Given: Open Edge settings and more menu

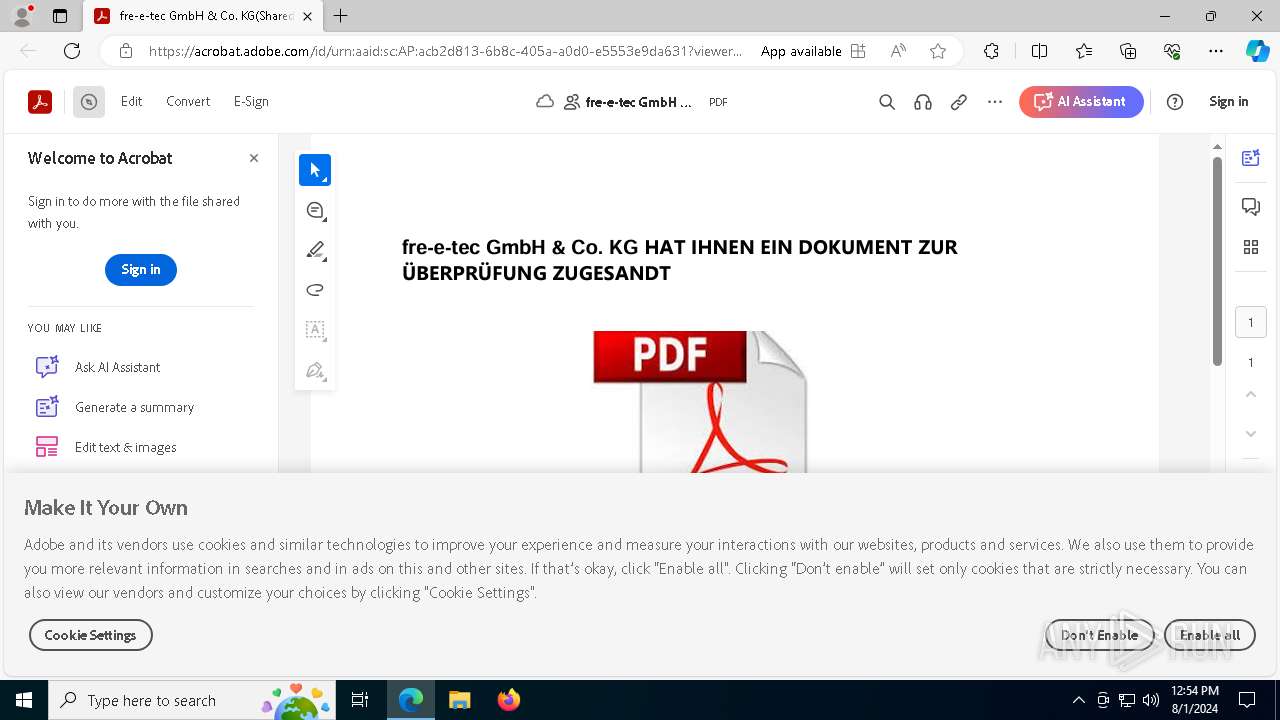Looking at the screenshot, I should click(x=1216, y=51).
